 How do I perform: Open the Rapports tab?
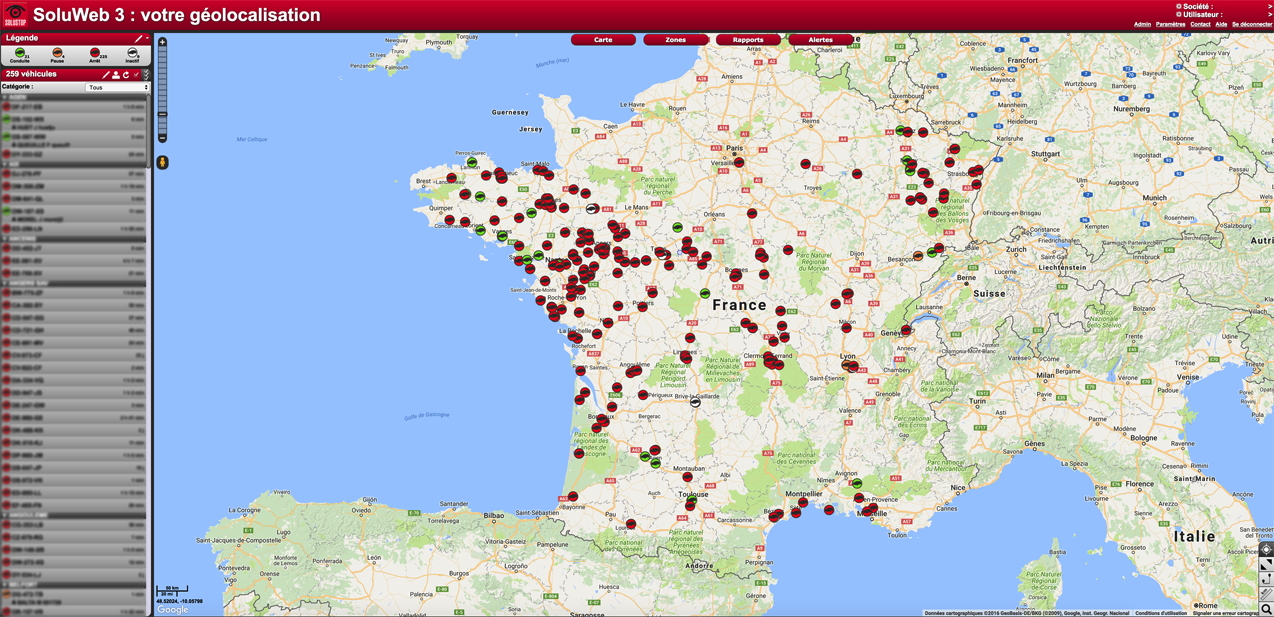click(x=748, y=40)
